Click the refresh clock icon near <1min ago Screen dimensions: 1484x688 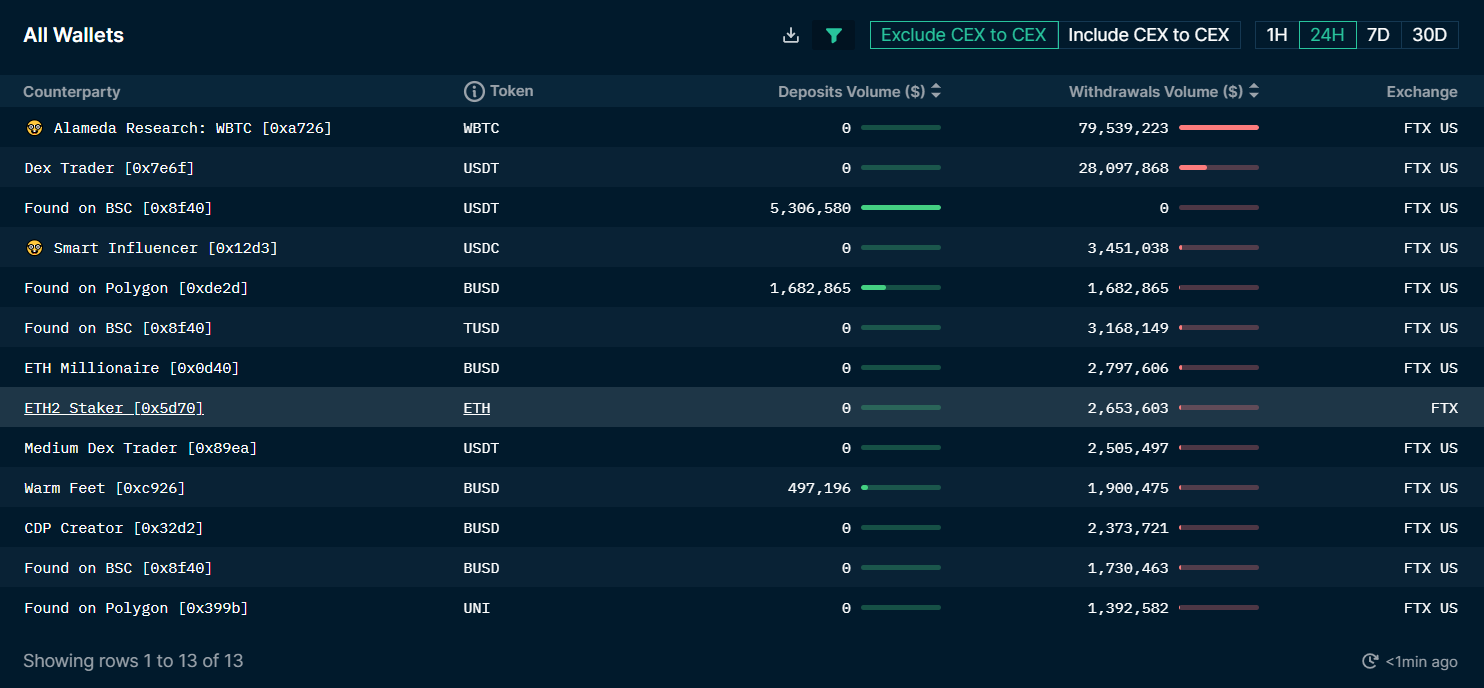pos(1370,661)
